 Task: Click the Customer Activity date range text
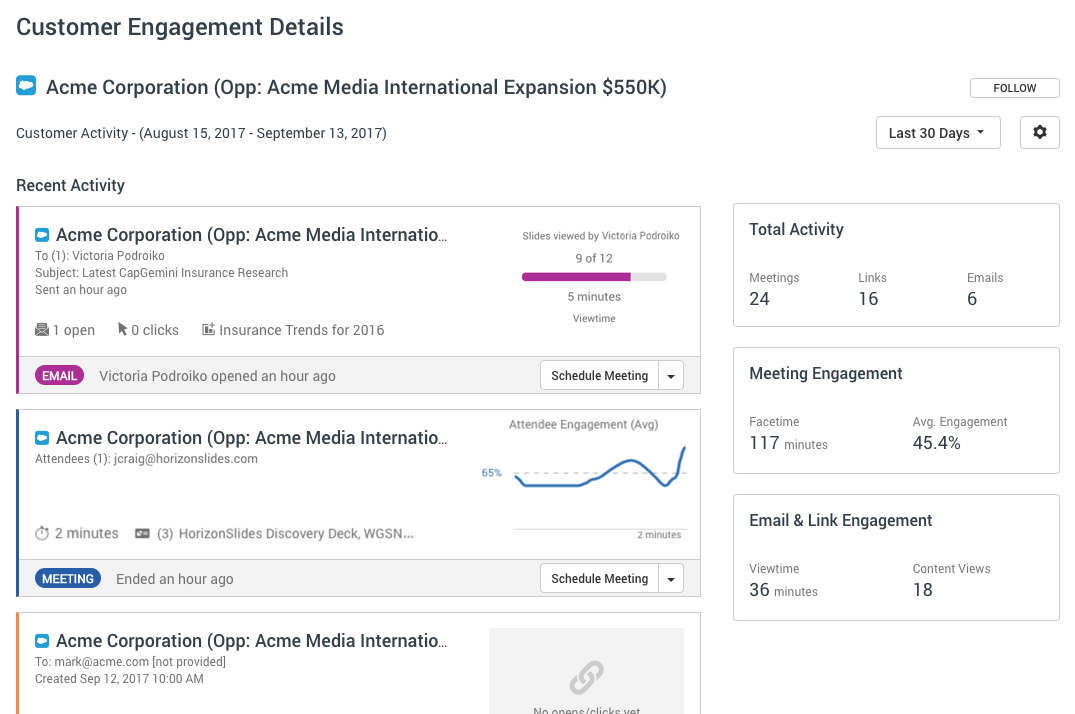(x=202, y=133)
